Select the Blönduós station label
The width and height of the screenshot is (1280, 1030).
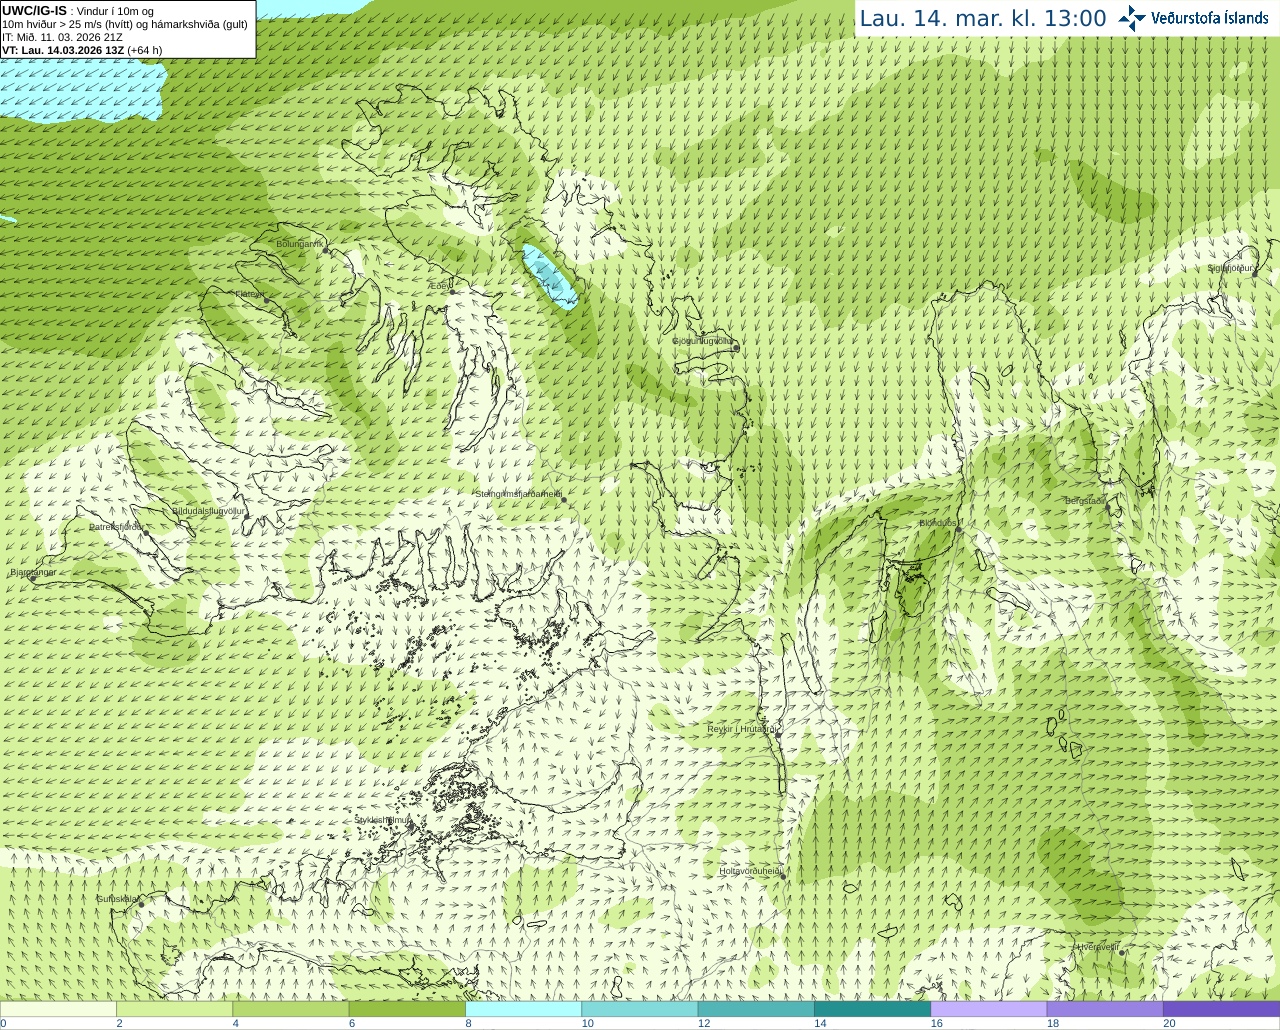938,523
